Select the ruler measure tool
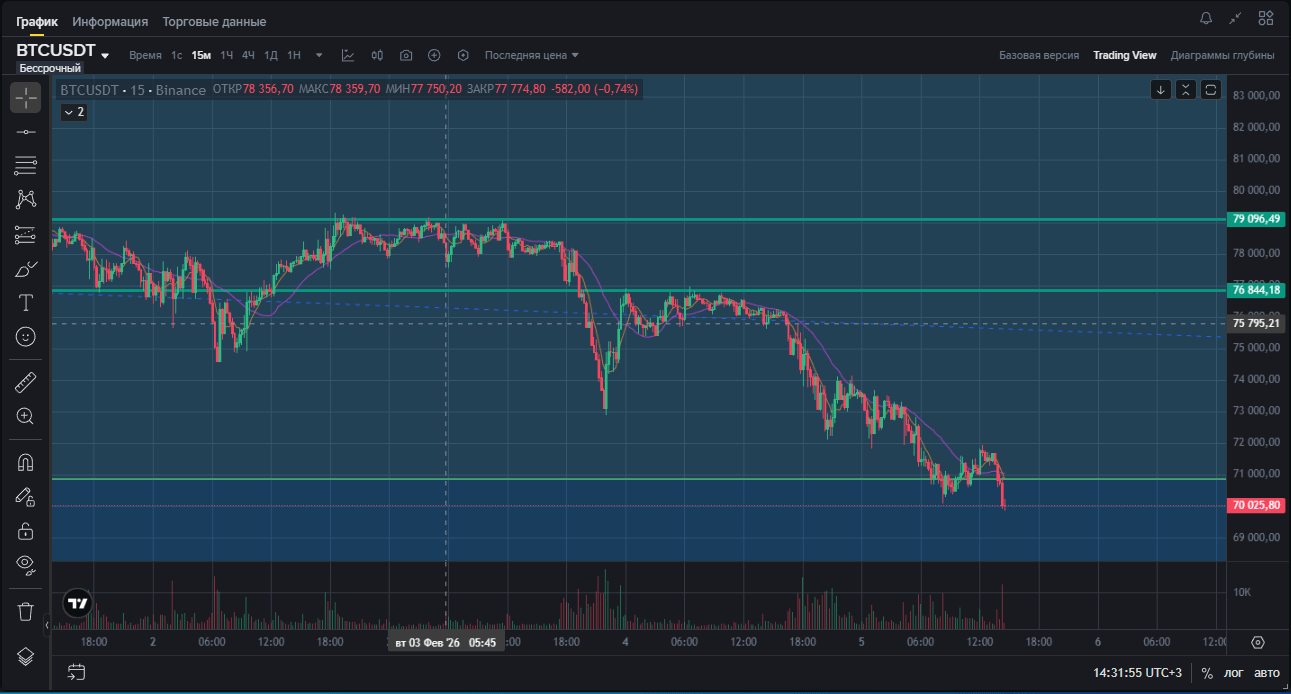 (26, 382)
